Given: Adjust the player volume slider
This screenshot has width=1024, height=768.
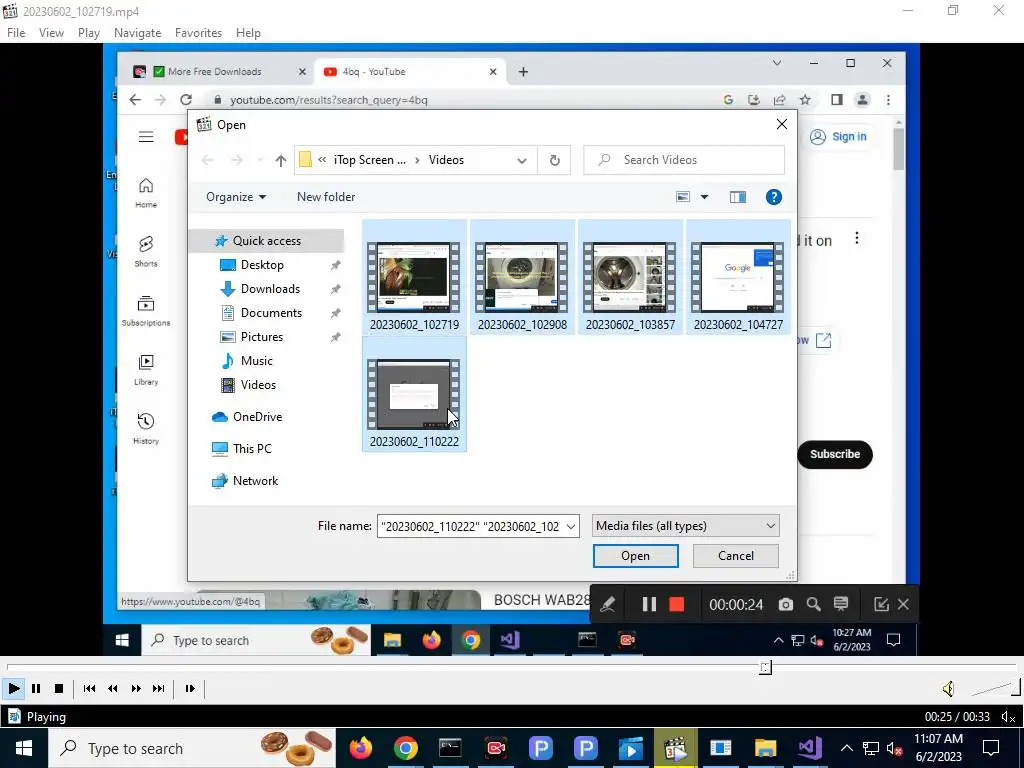Looking at the screenshot, I should pyautogui.click(x=995, y=688).
